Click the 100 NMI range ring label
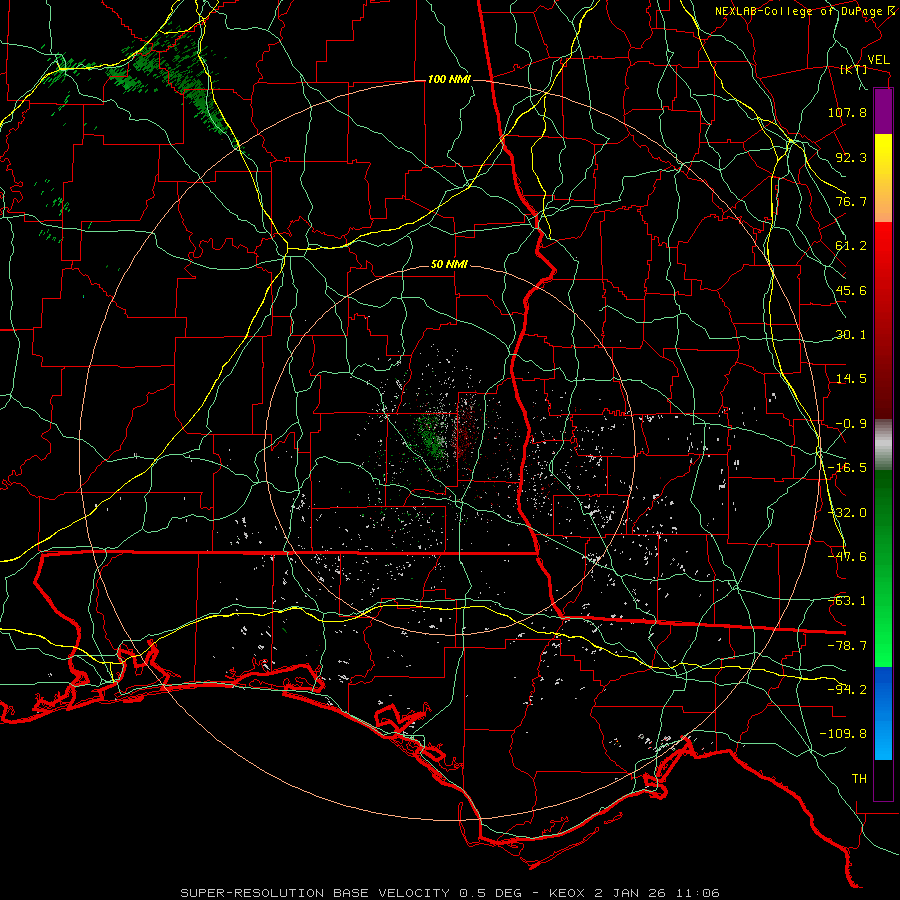This screenshot has height=900, width=900. point(449,79)
